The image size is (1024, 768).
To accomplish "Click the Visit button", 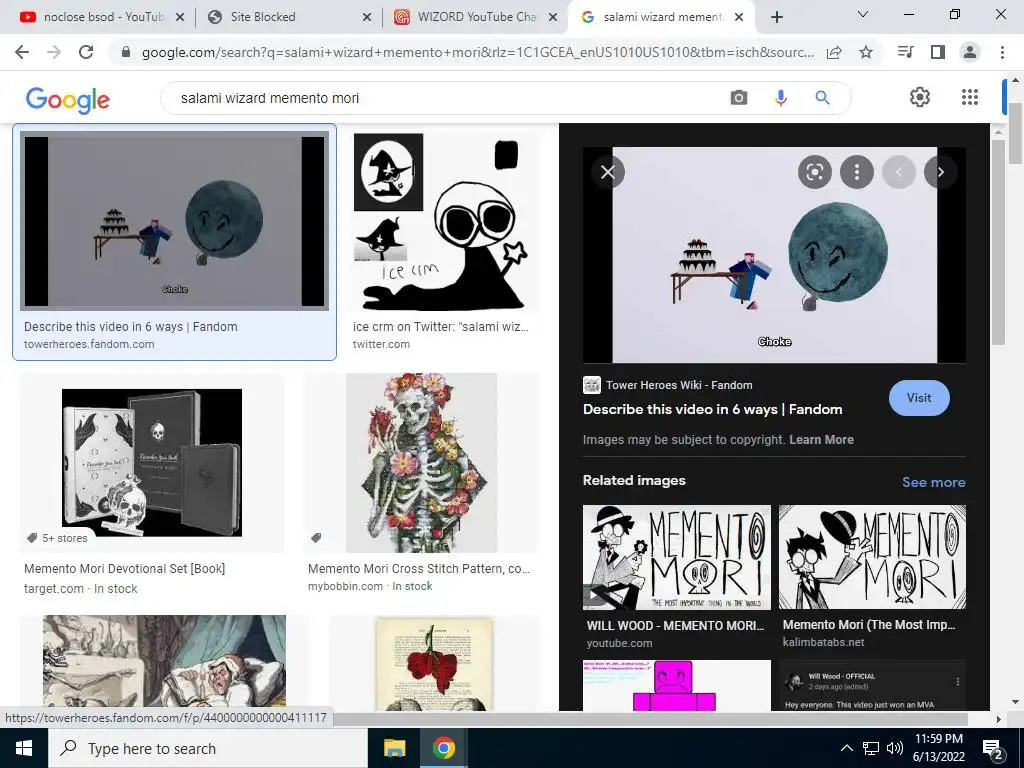I will click(919, 398).
